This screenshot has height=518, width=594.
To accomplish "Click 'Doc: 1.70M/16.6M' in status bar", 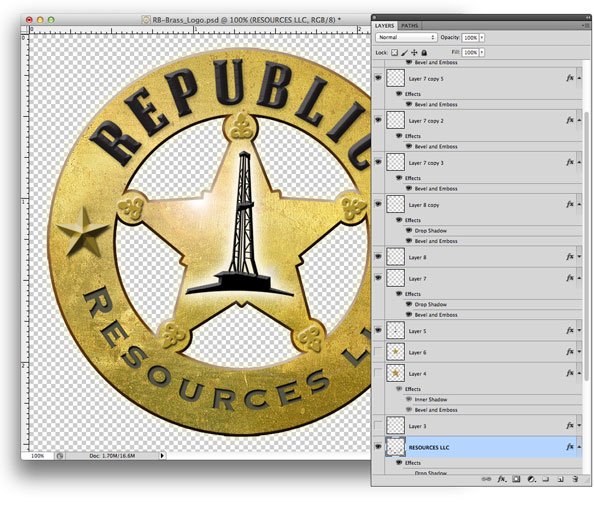I will tap(112, 455).
